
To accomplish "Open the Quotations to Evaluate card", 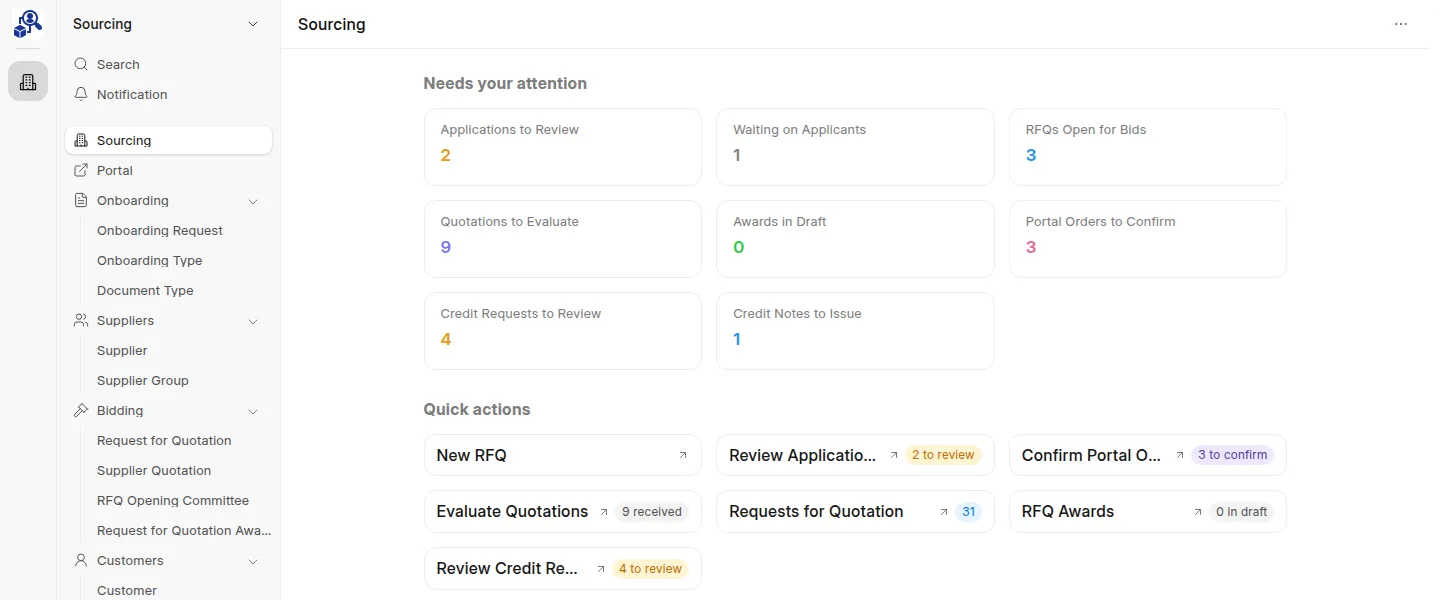I will point(563,239).
